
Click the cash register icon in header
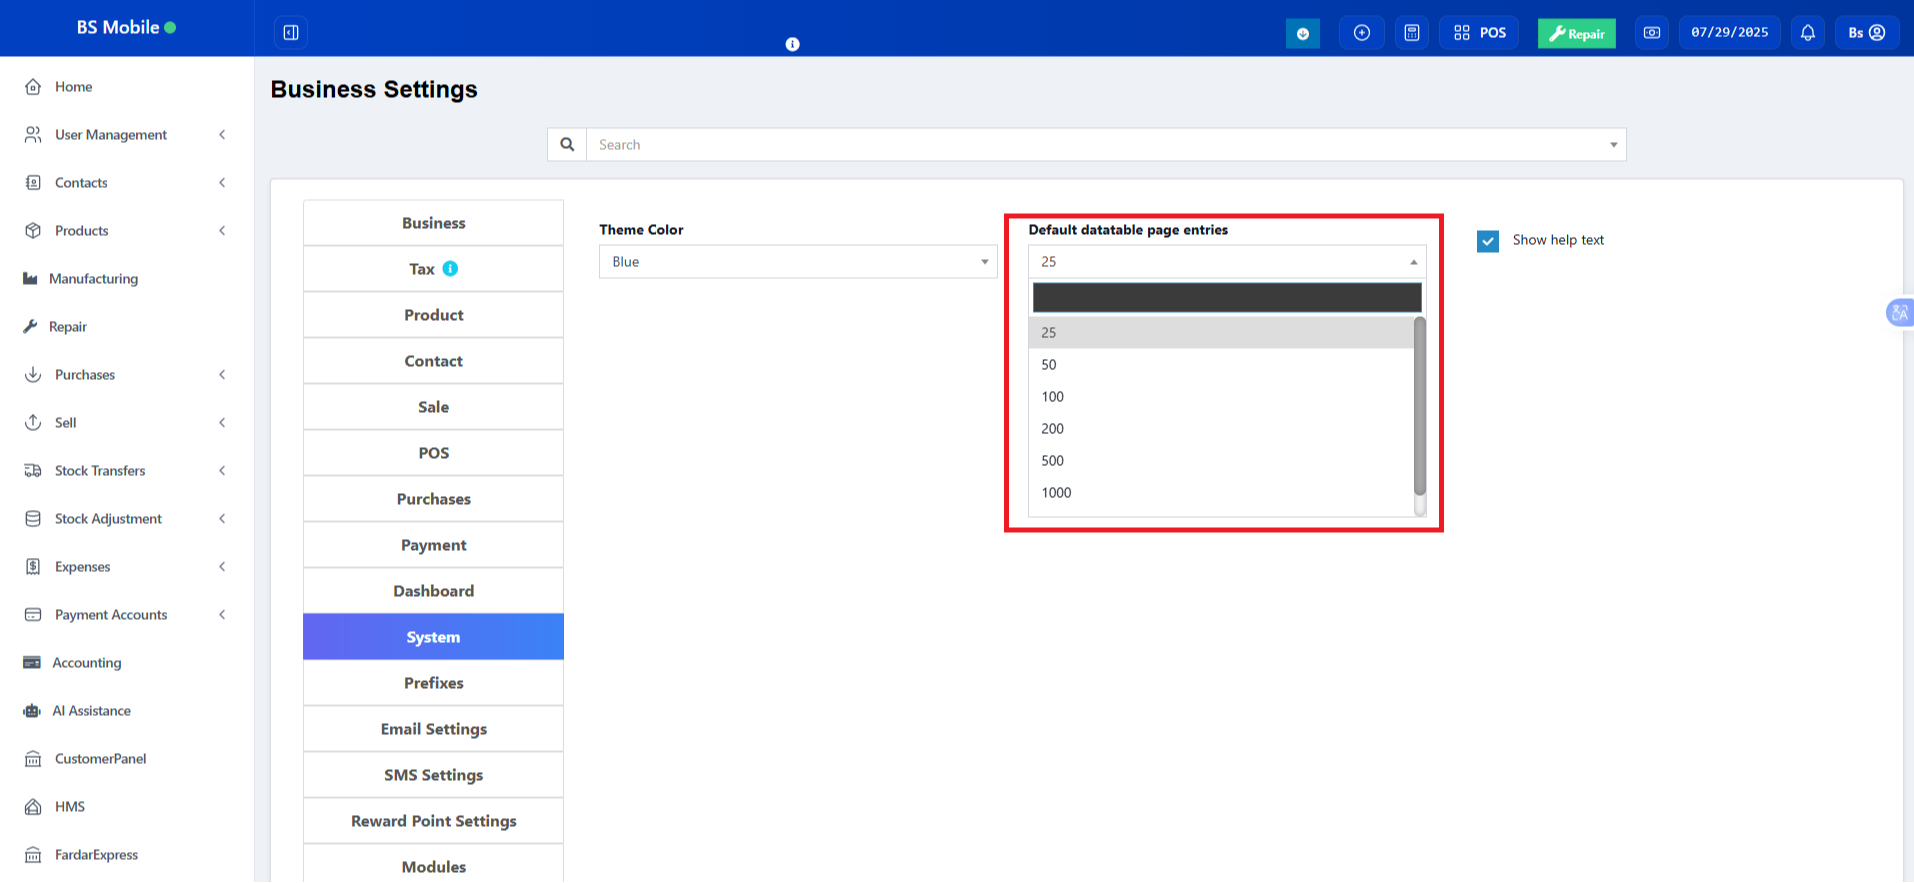tap(1651, 33)
